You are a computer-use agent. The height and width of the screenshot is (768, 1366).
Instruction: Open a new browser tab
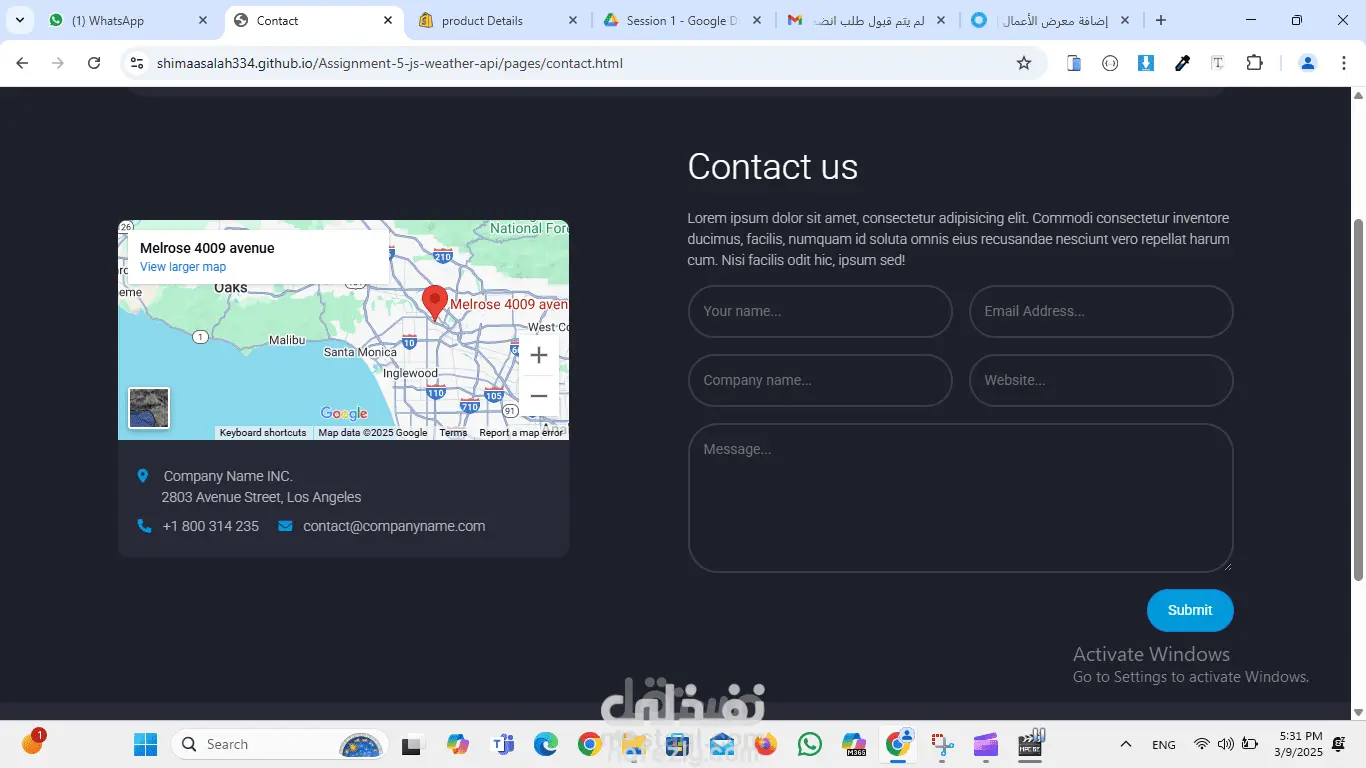click(x=1160, y=20)
